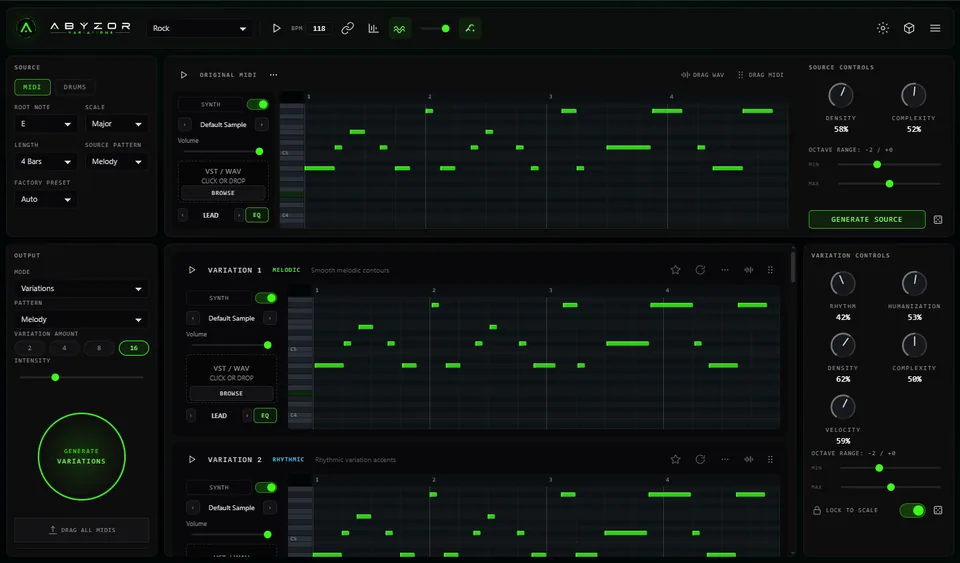Play Variation 2
Viewport: 960px width, 563px height.
[x=192, y=460]
